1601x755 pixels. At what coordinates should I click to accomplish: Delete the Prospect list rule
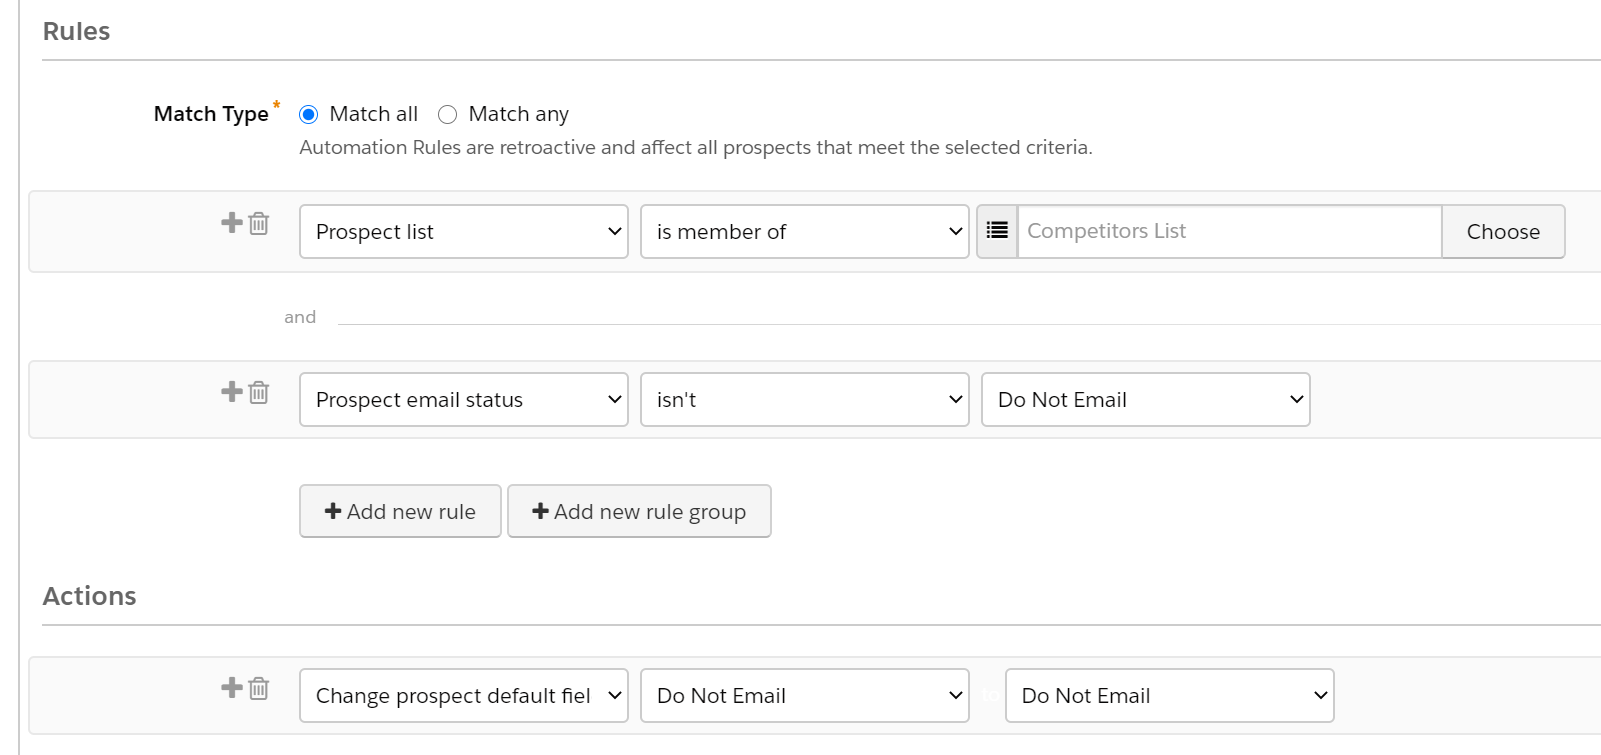[259, 223]
